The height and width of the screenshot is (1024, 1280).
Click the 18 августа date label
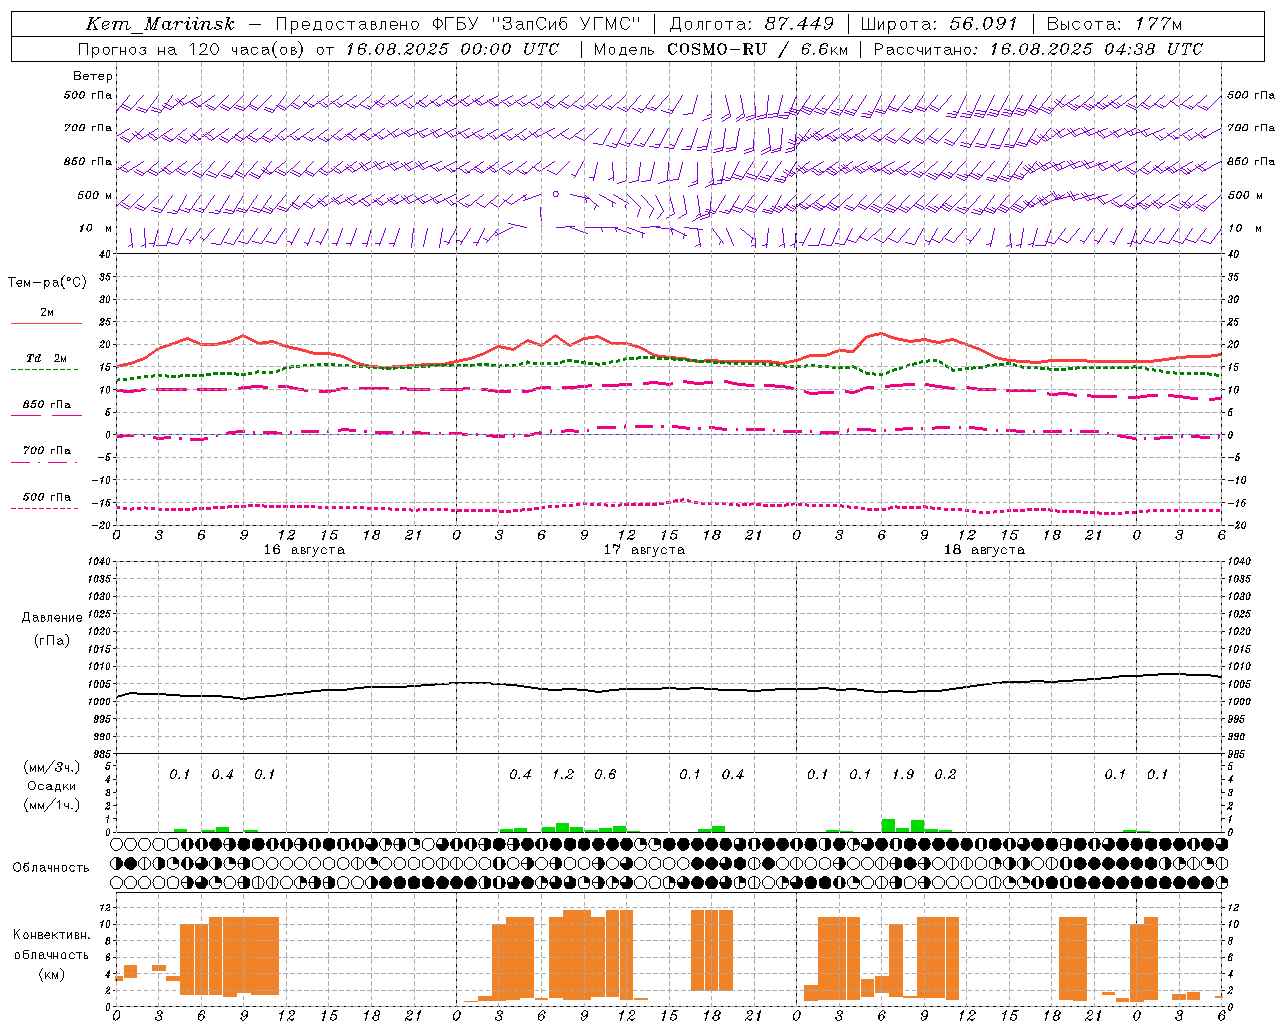pos(984,550)
